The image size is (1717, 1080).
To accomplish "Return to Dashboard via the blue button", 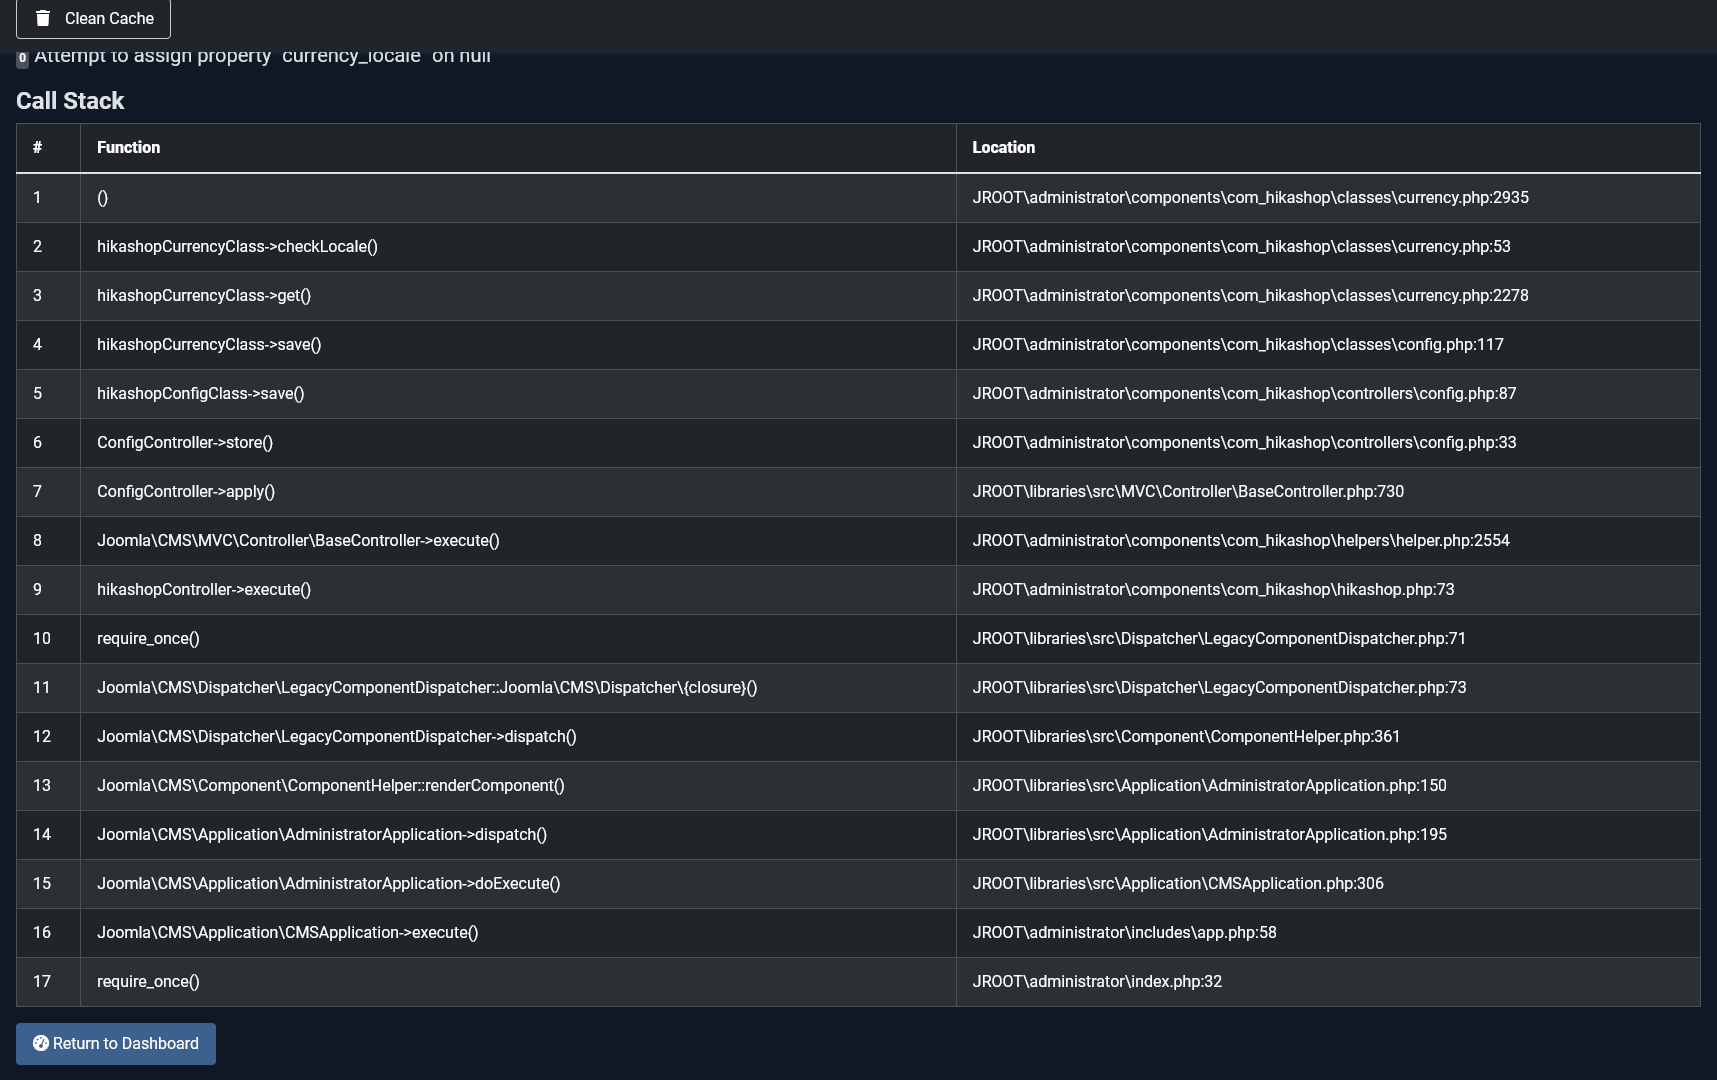I will [116, 1043].
